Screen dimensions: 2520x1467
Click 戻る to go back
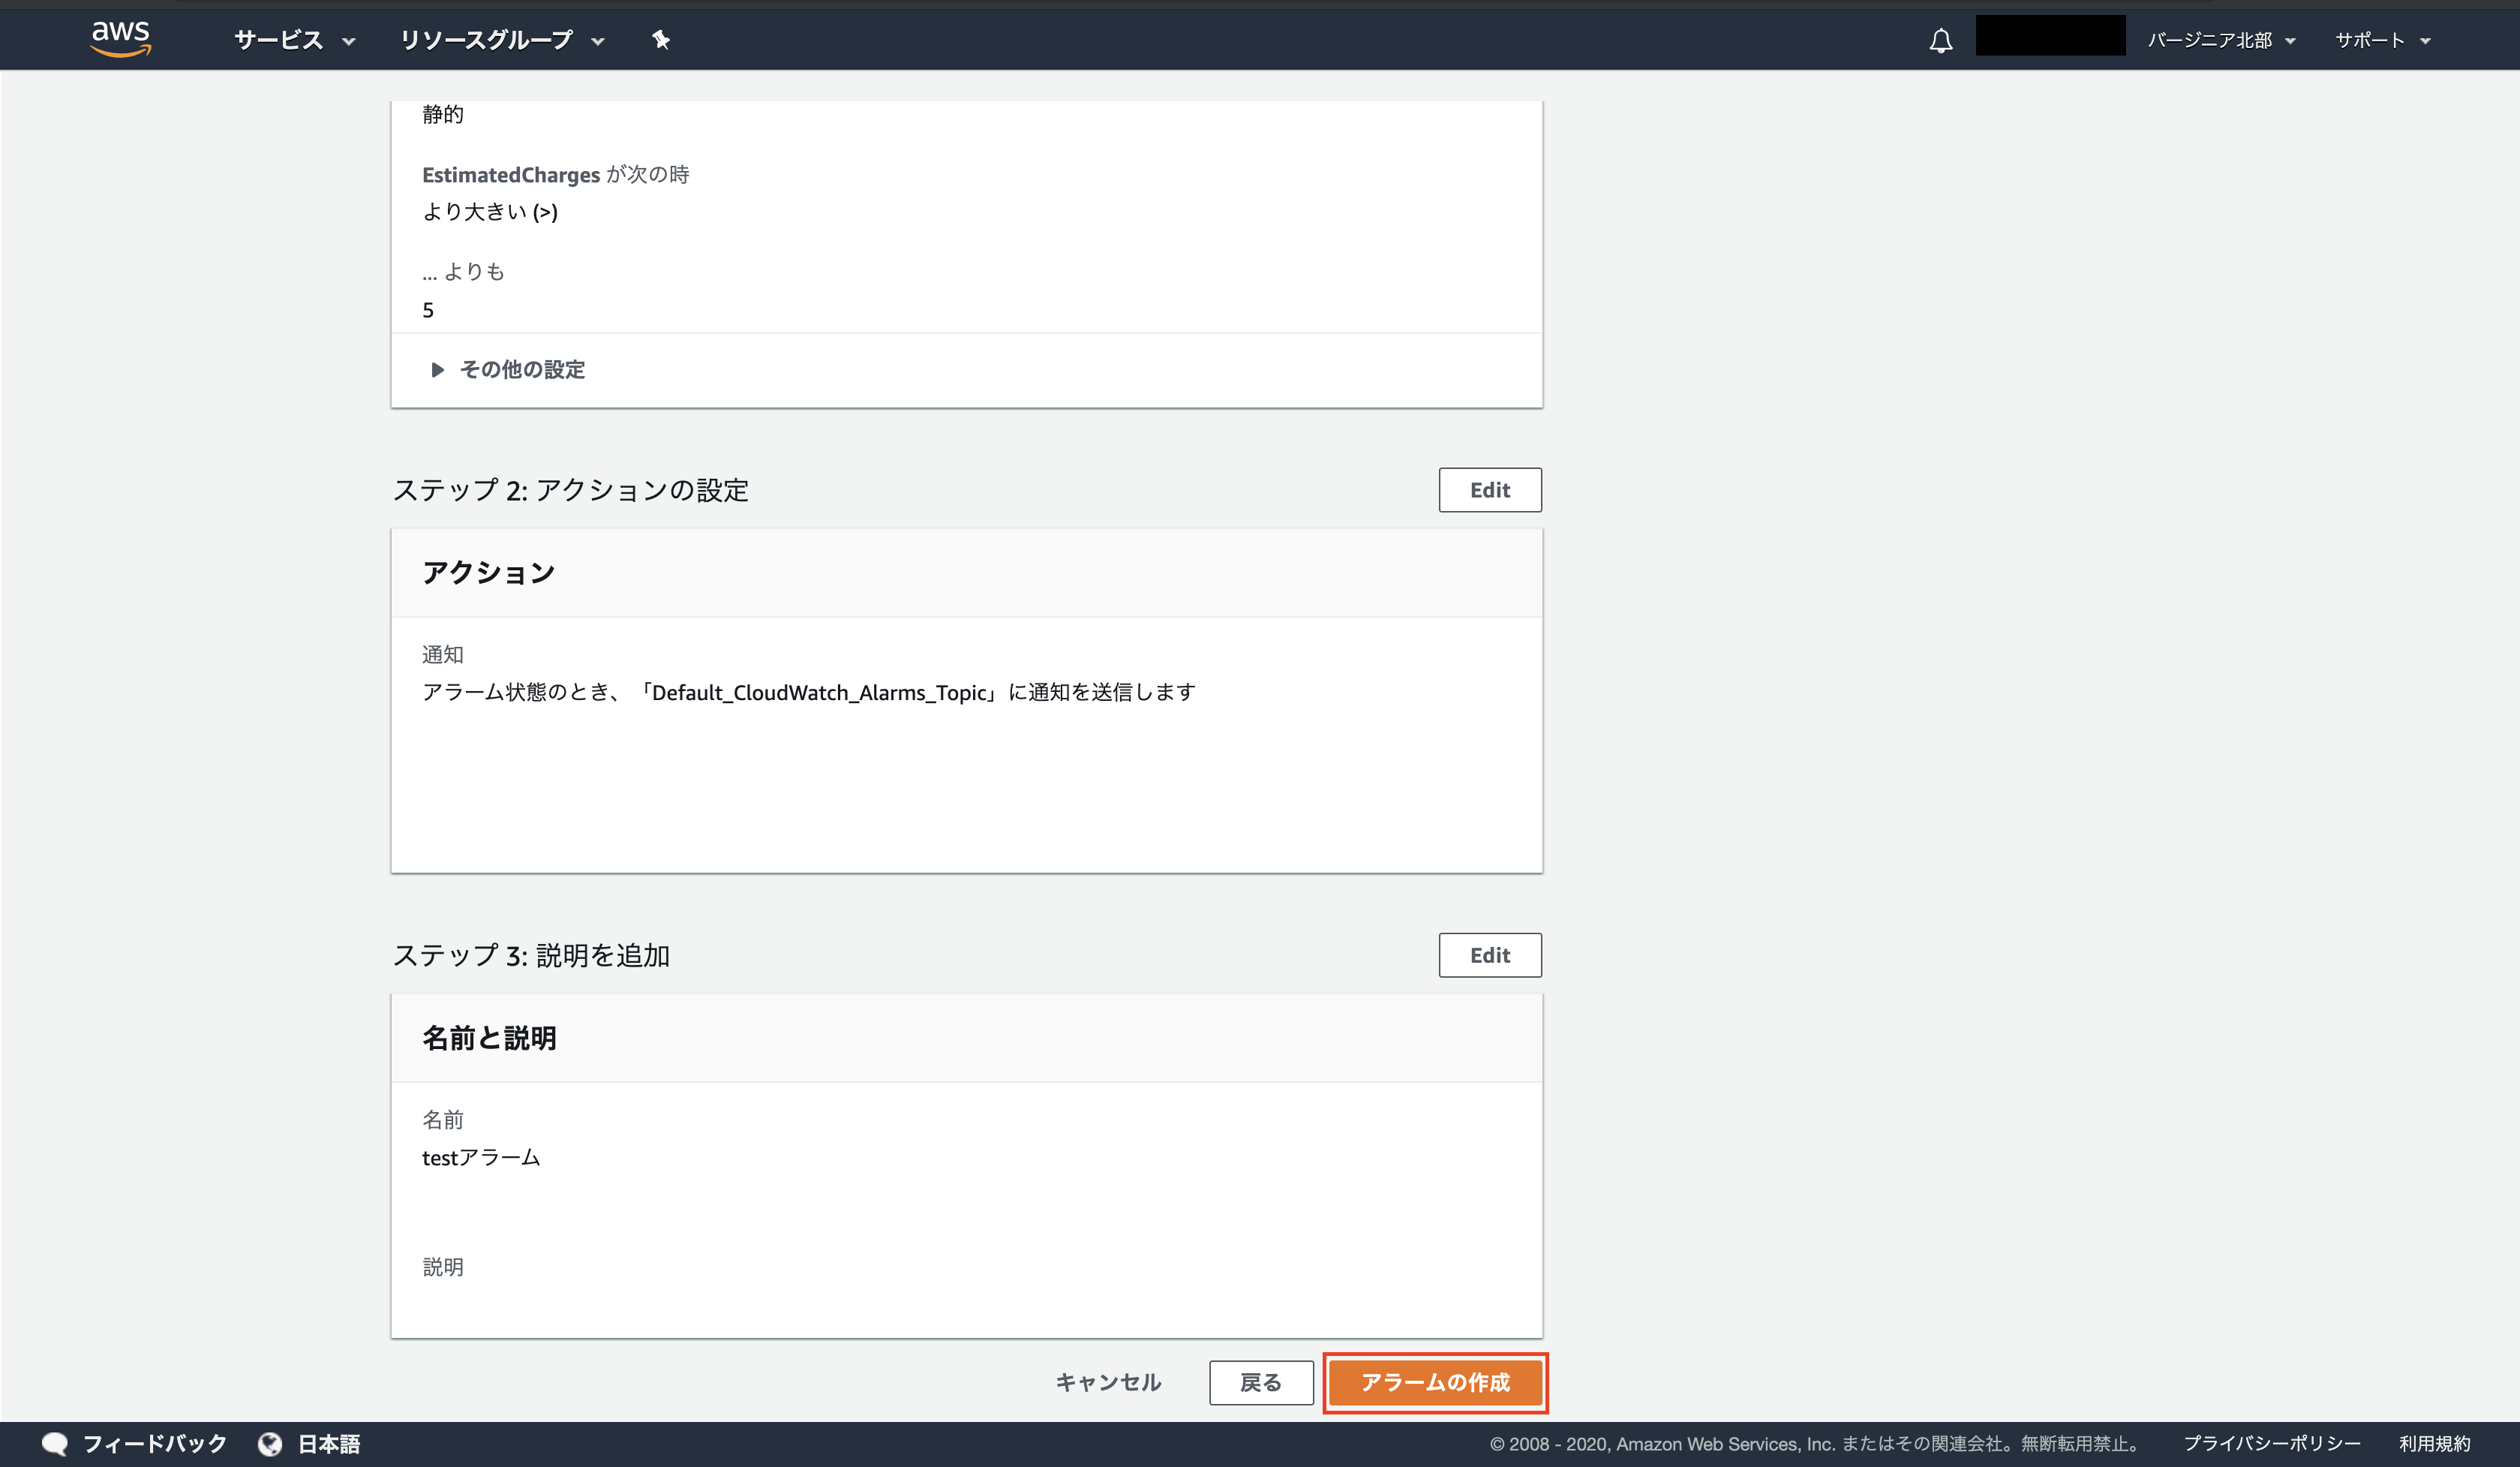[x=1261, y=1382]
